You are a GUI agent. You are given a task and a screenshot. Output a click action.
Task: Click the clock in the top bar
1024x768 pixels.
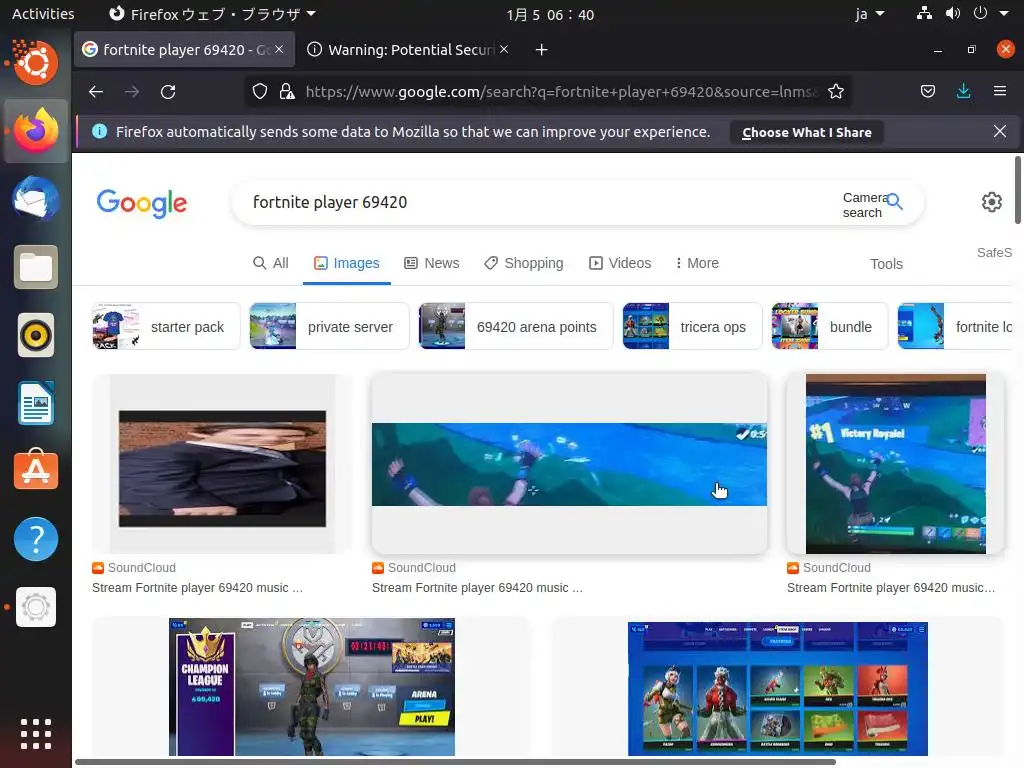[x=550, y=14]
